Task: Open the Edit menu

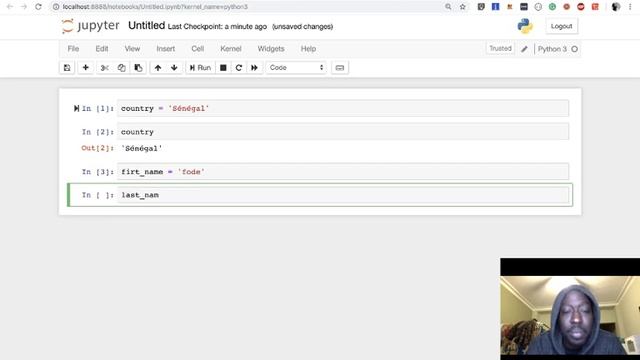Action: [102, 49]
